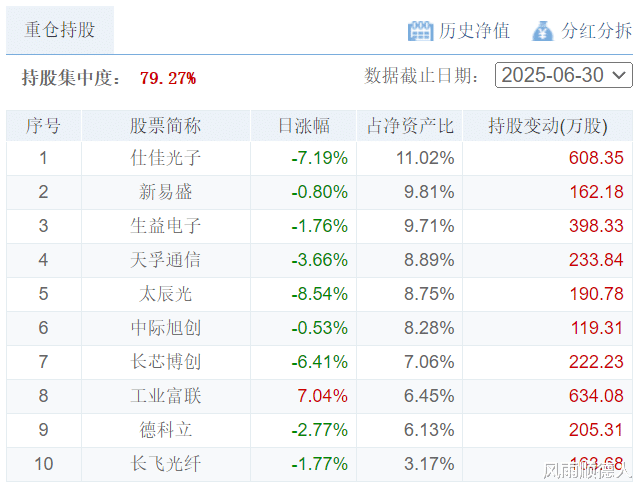Viewport: 642px width, 492px height.
Task: Click the 数据截止日期 label
Action: [422, 76]
